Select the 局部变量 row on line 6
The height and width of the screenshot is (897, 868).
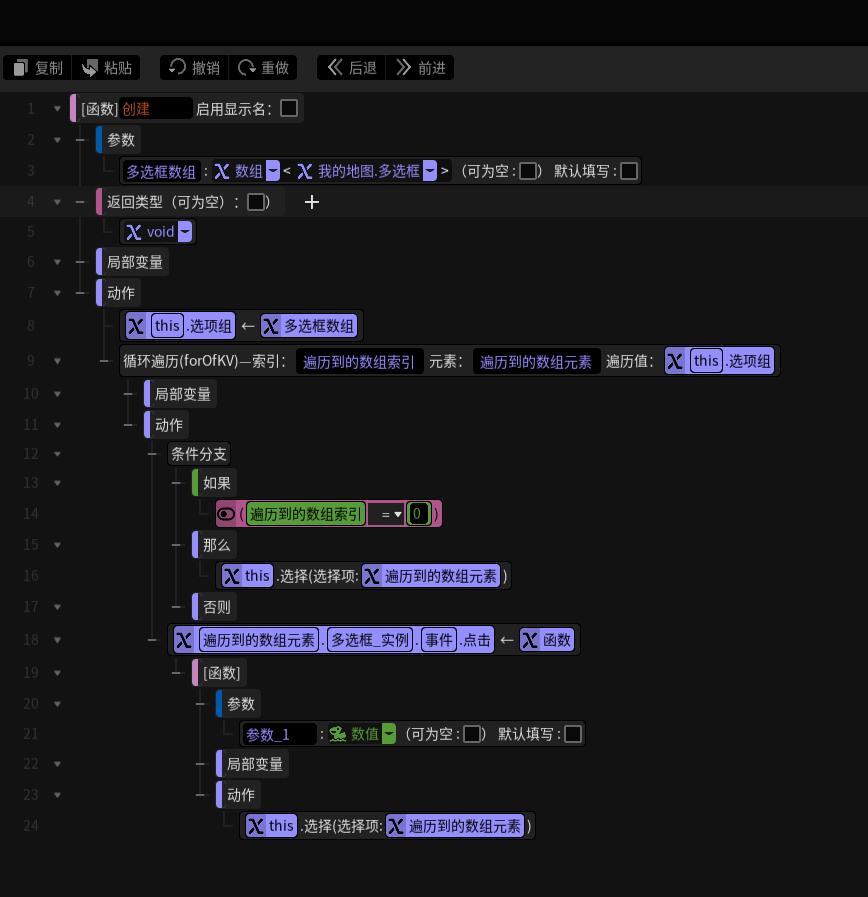tap(135, 262)
